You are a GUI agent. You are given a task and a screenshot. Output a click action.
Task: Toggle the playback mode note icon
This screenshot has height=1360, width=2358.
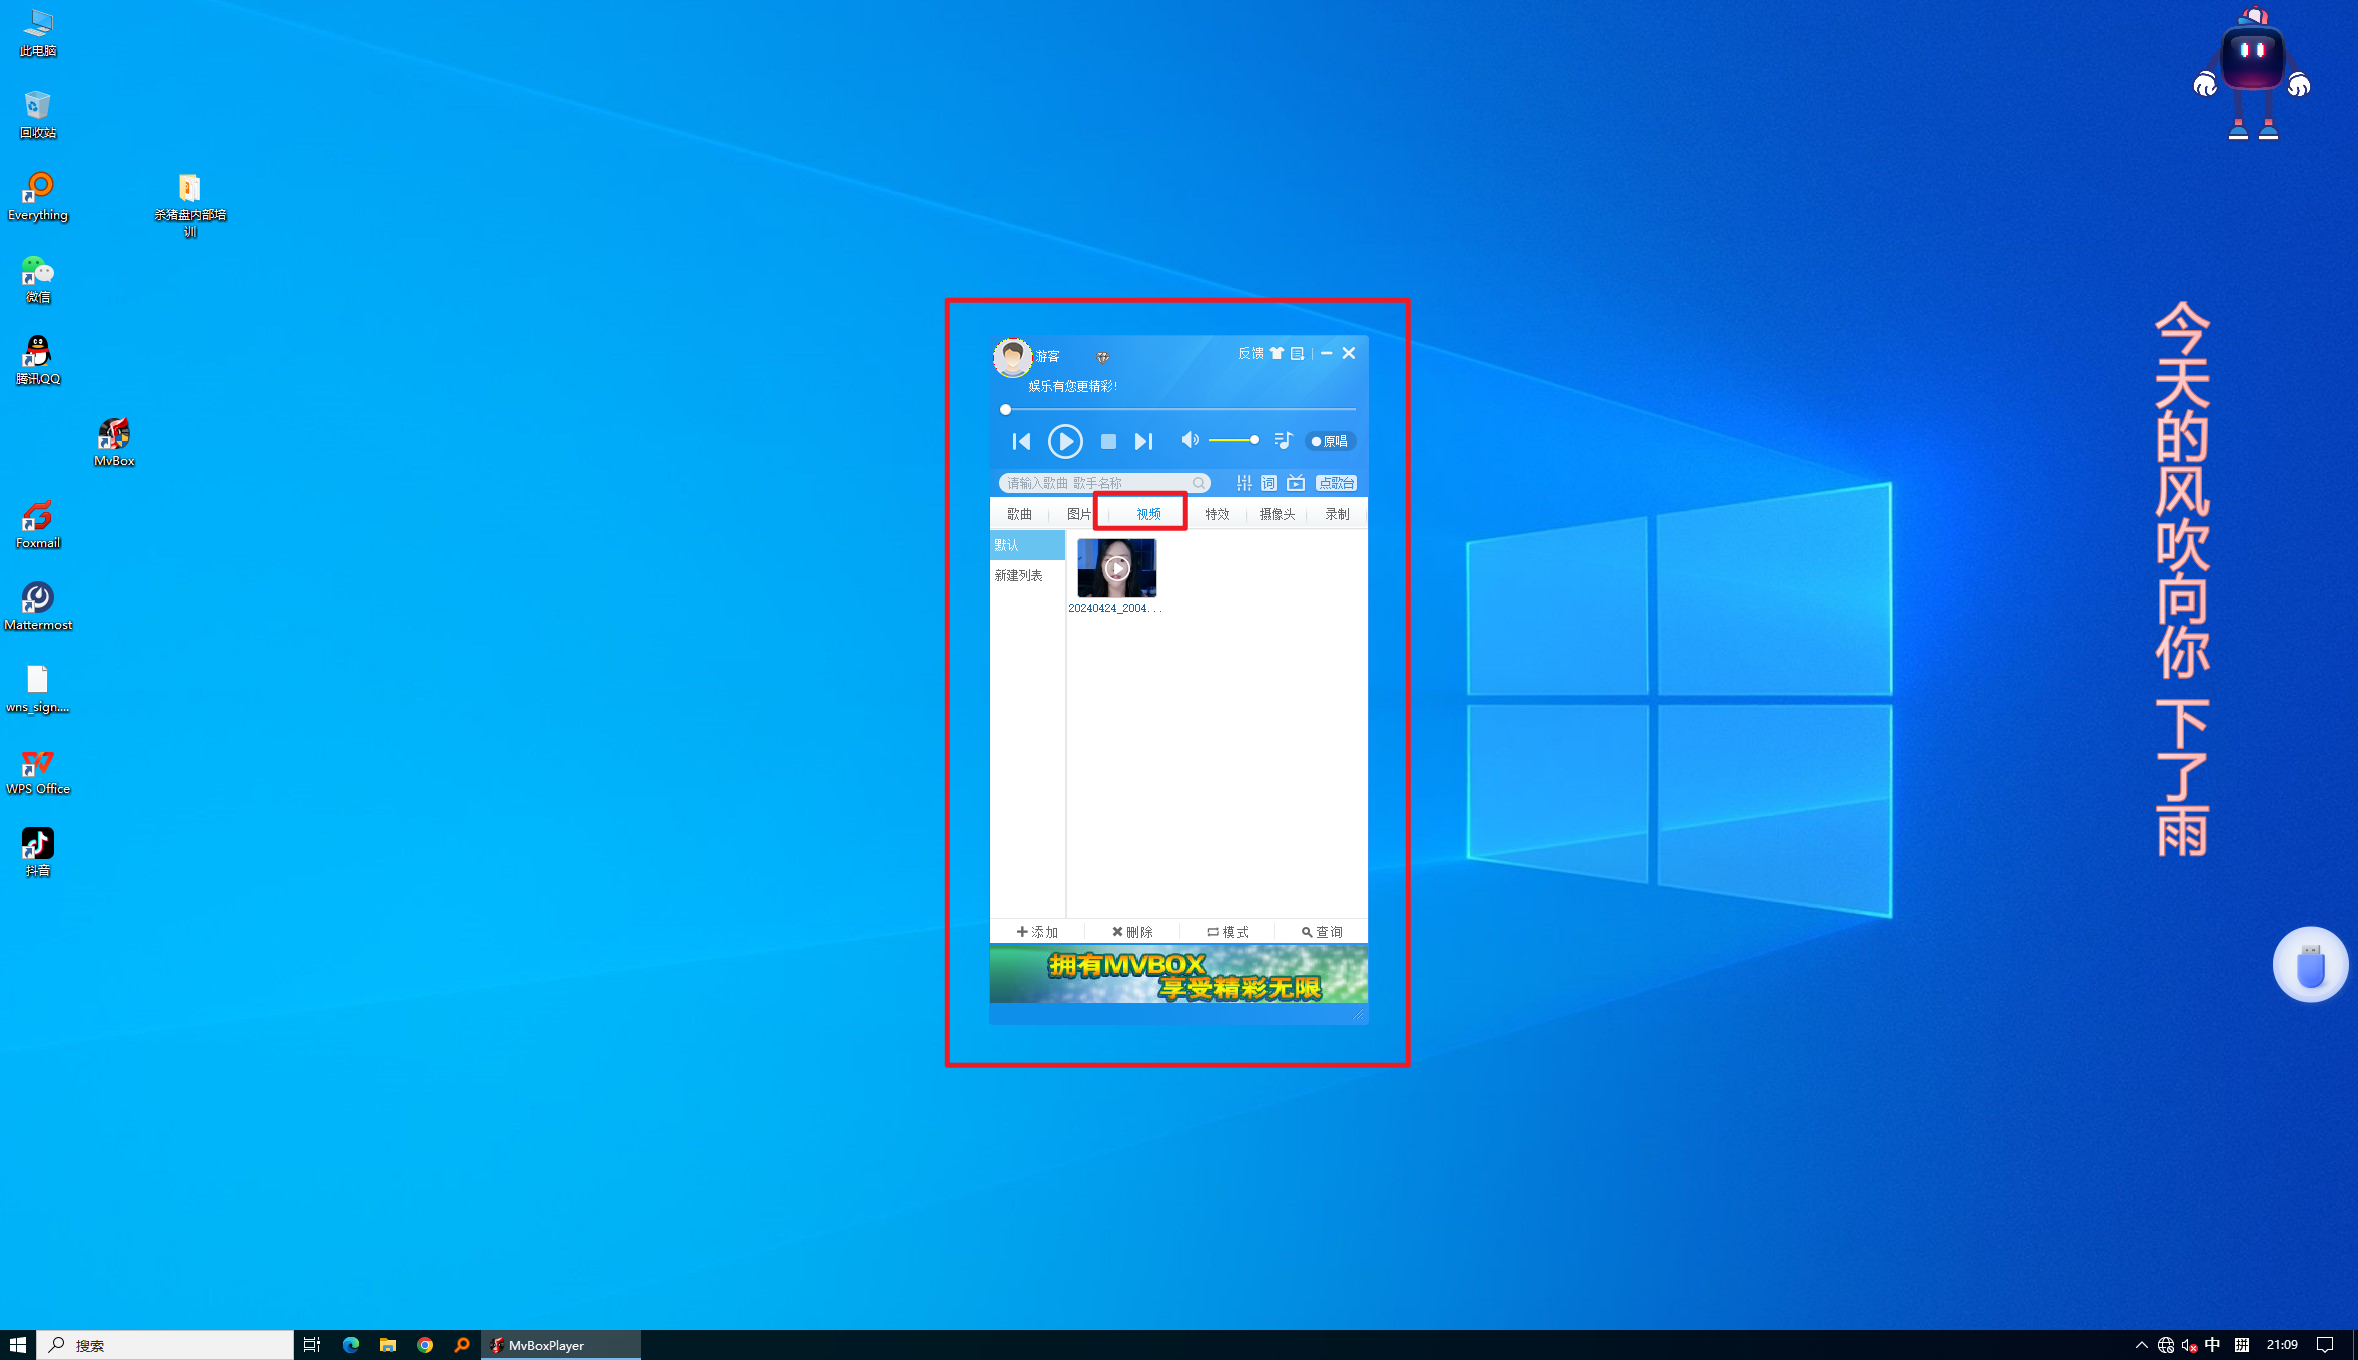(1284, 440)
